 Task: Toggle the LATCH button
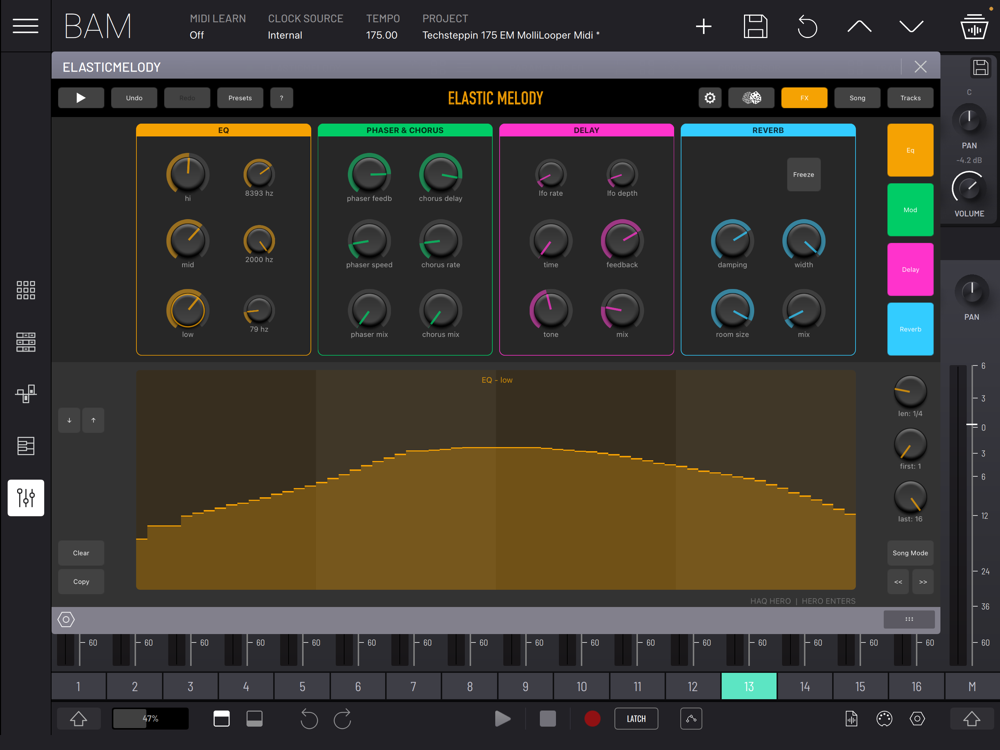click(636, 718)
